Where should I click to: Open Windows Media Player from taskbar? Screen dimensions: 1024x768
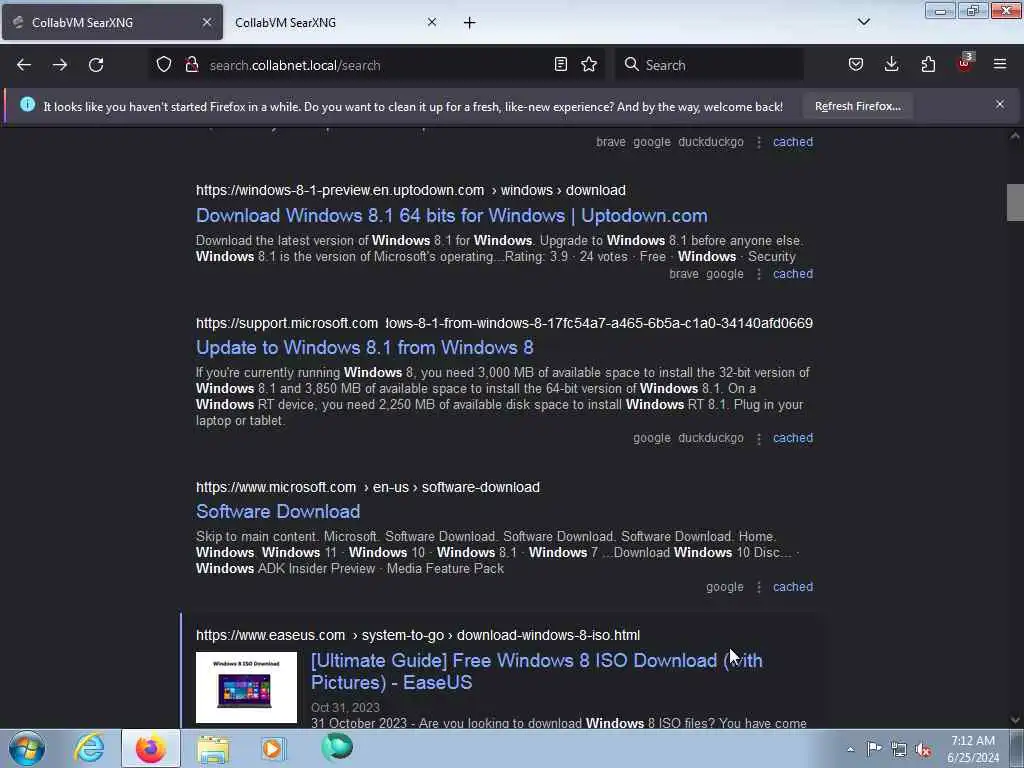(x=273, y=748)
